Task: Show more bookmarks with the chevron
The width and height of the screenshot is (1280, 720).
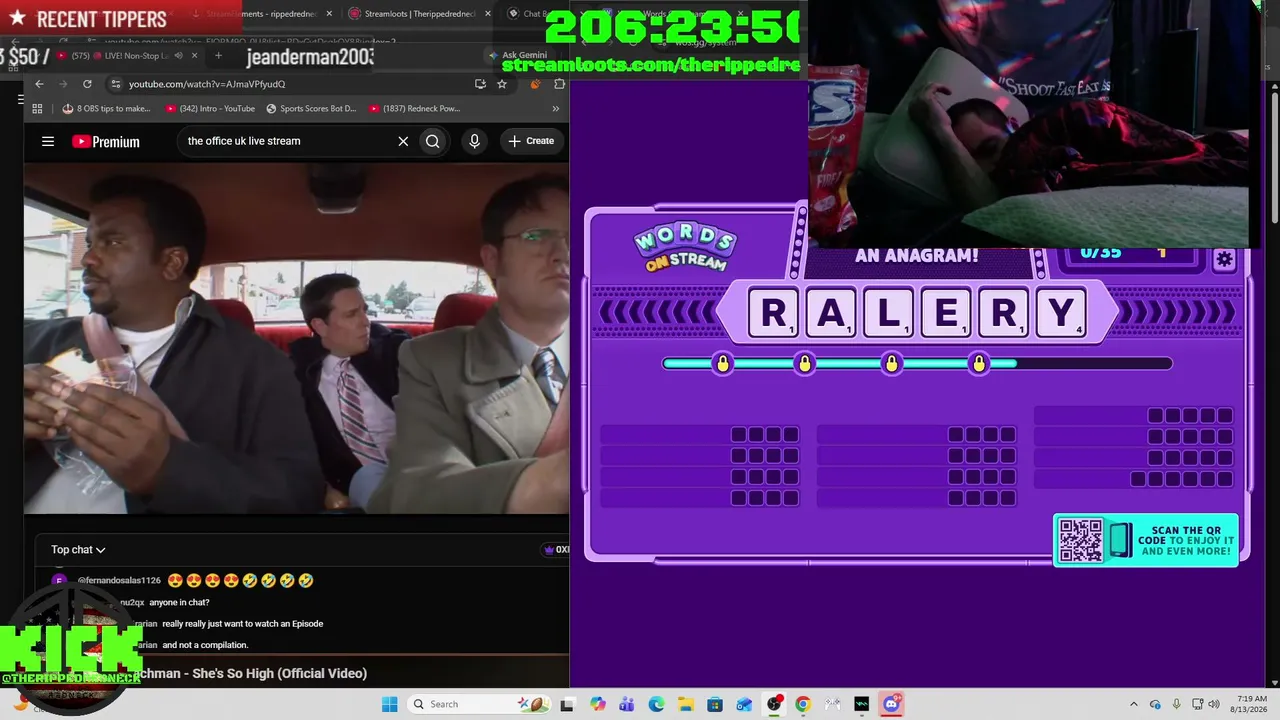Action: coord(557,108)
